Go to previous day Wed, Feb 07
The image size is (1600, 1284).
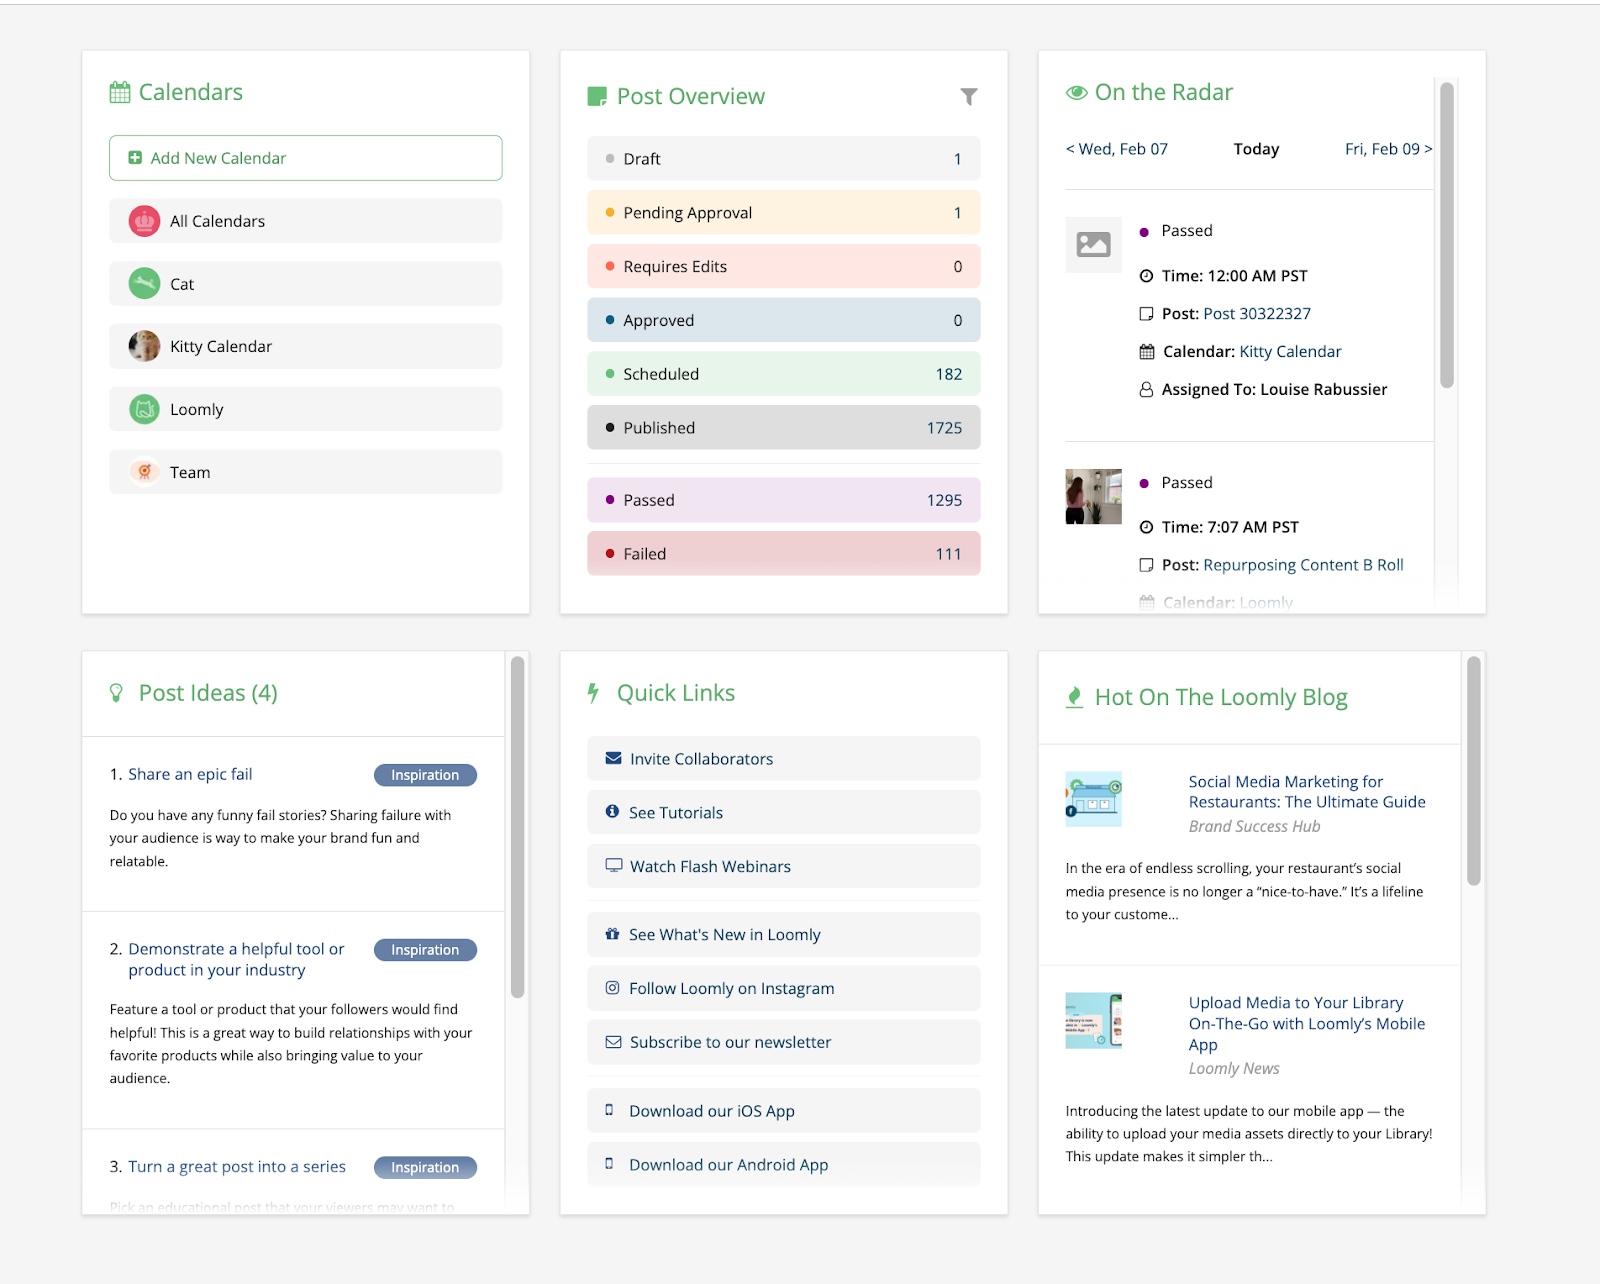pos(1117,149)
